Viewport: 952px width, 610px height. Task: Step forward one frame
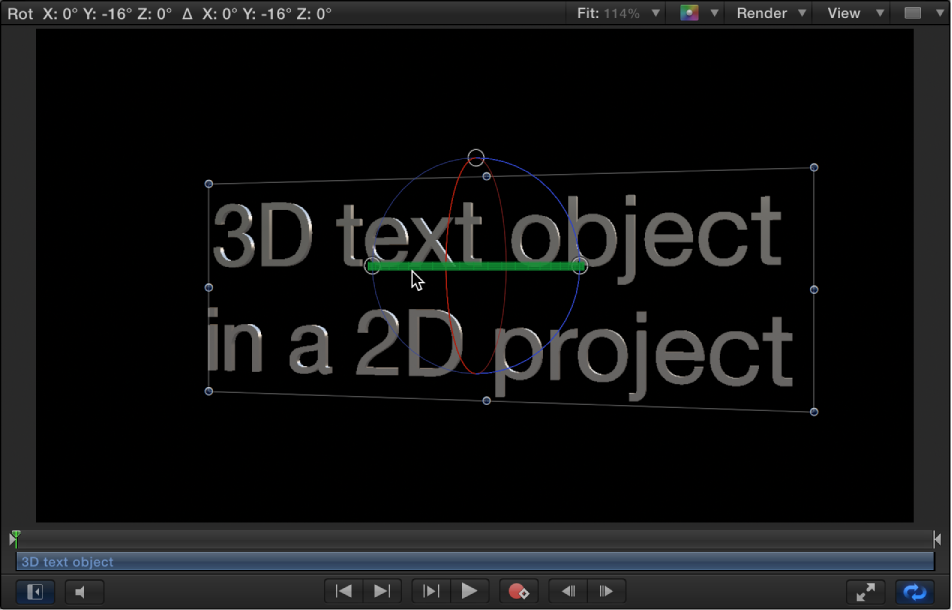(605, 591)
